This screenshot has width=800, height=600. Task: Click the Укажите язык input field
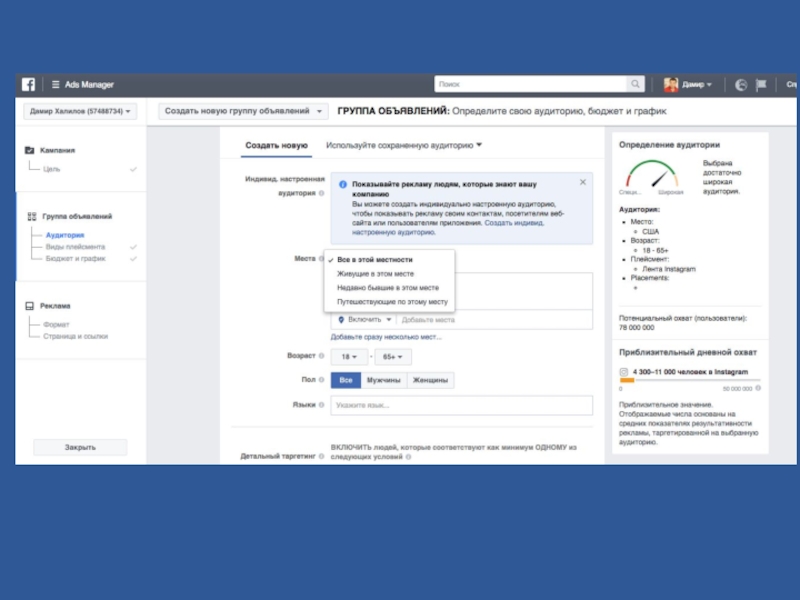tap(462, 405)
